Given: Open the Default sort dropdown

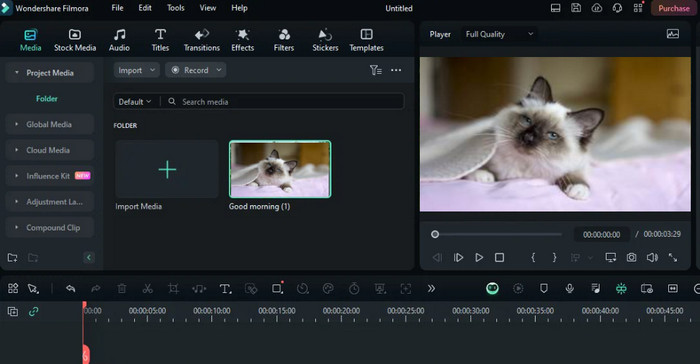Looking at the screenshot, I should [x=135, y=102].
